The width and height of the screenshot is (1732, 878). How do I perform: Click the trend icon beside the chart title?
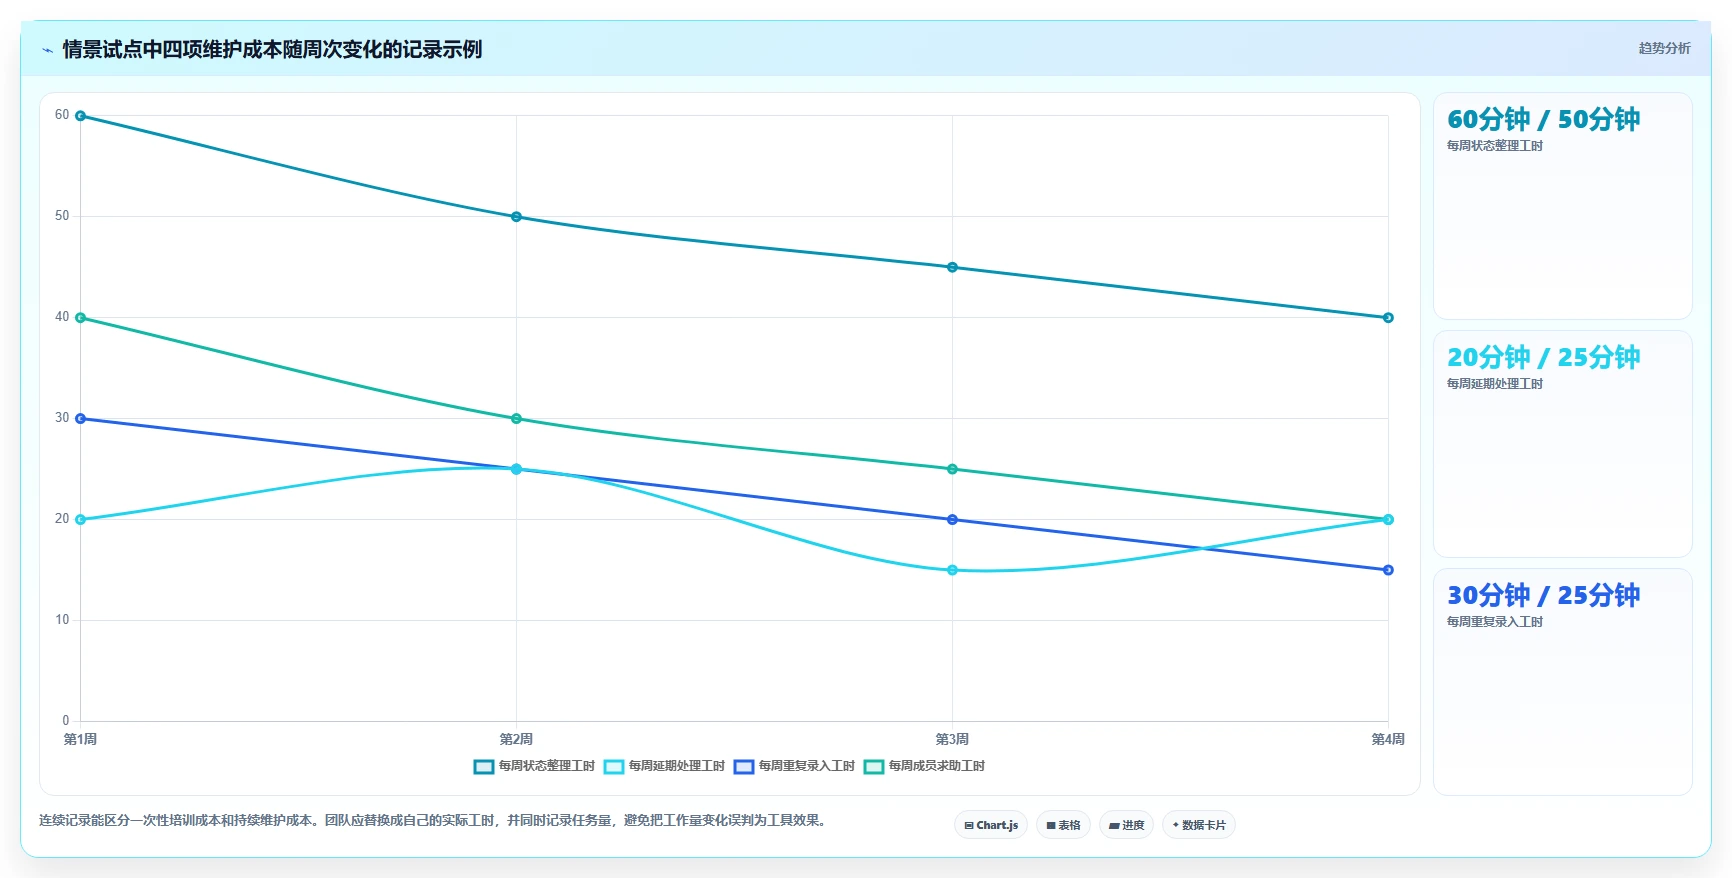(x=47, y=50)
